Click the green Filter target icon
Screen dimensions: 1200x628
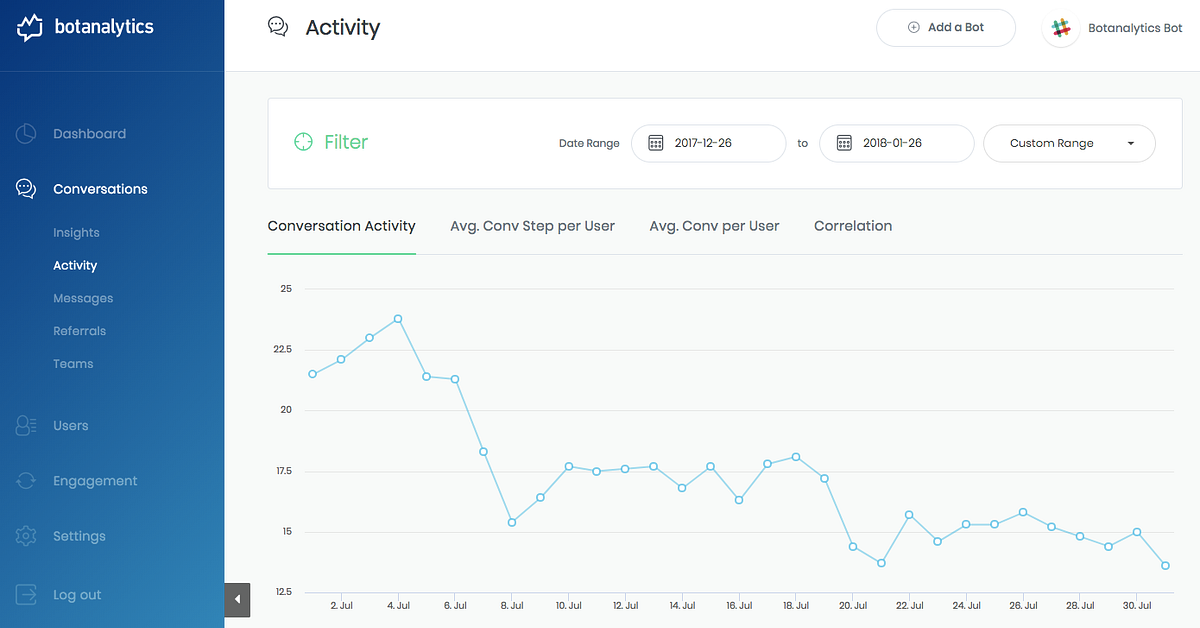coord(302,142)
